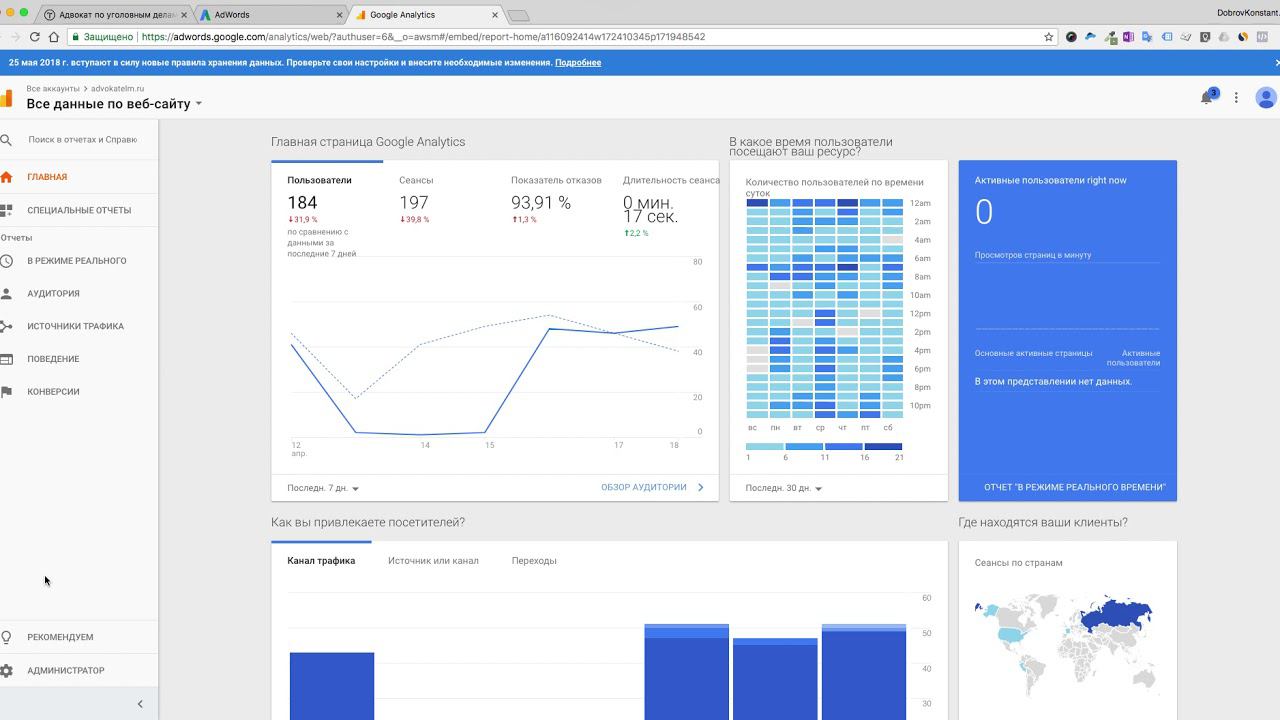Open the Источники трафика icon
1280x720 pixels.
6,326
